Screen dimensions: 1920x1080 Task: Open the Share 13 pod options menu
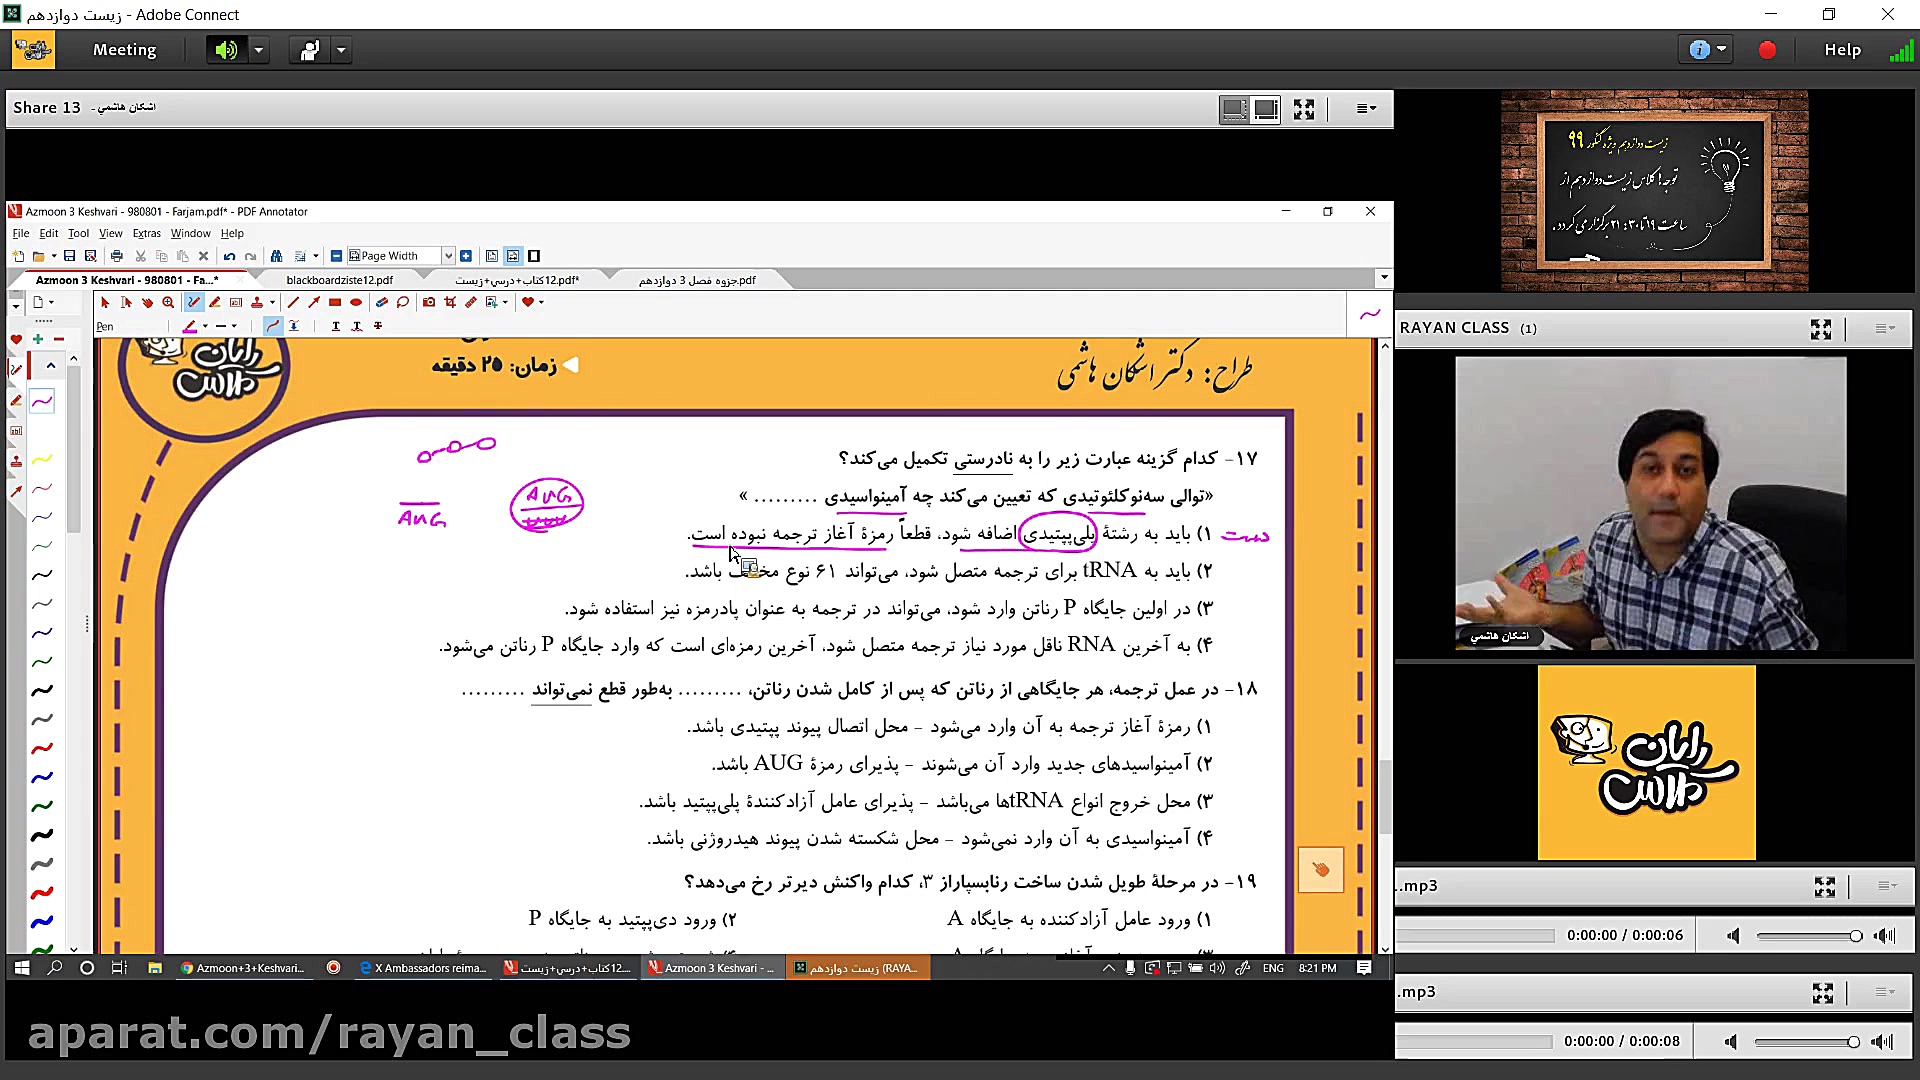(x=1365, y=108)
